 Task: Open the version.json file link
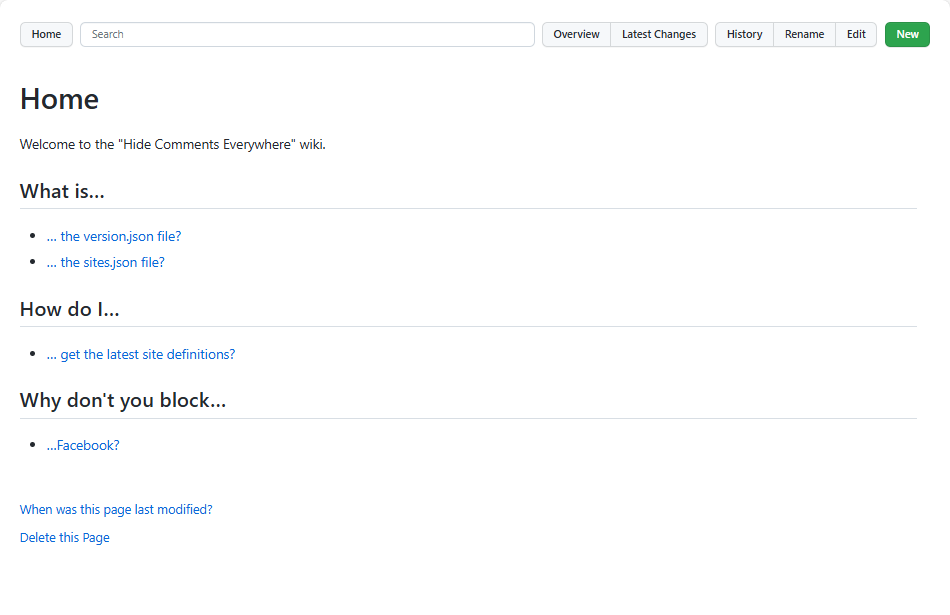click(114, 237)
